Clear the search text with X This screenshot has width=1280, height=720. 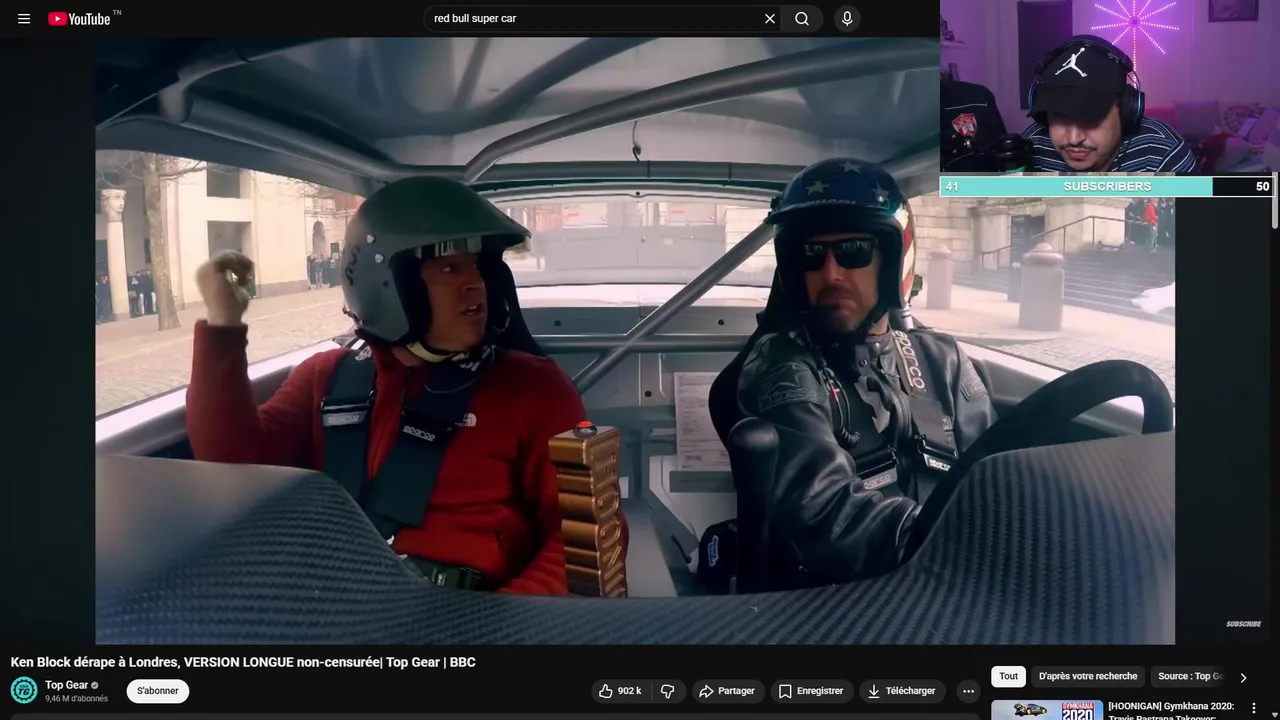[770, 18]
